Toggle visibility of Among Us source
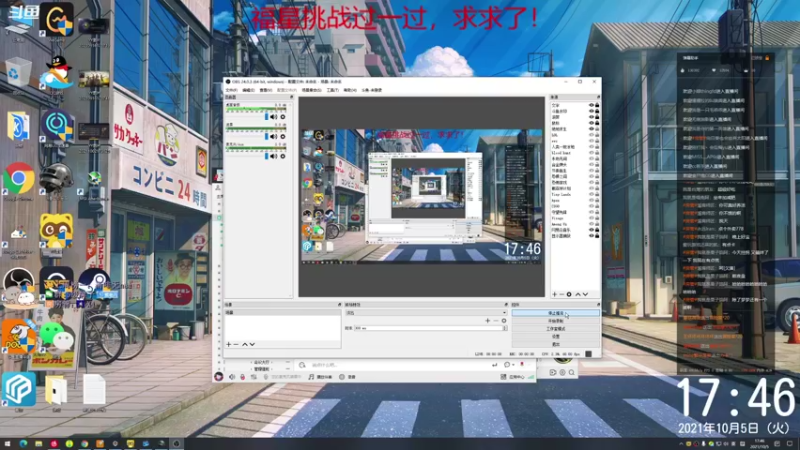This screenshot has height=450, width=800. click(x=591, y=224)
